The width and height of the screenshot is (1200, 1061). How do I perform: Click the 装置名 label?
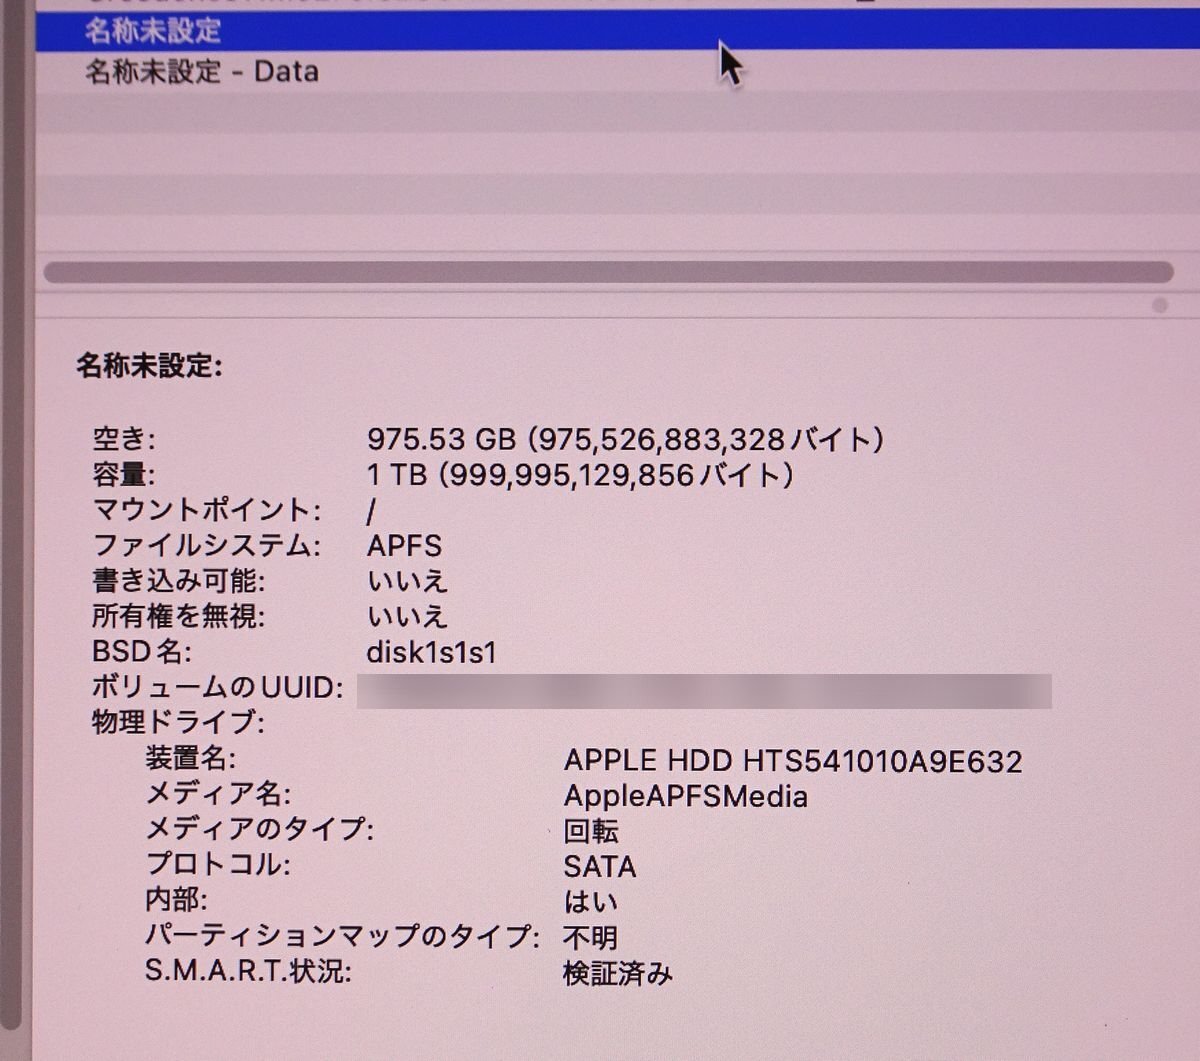coord(191,758)
